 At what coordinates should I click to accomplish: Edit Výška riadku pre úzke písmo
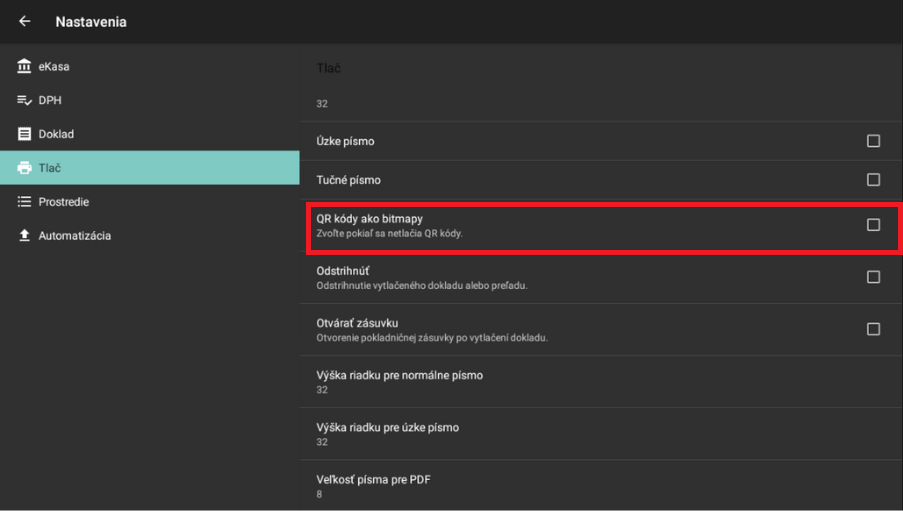pyautogui.click(x=388, y=434)
